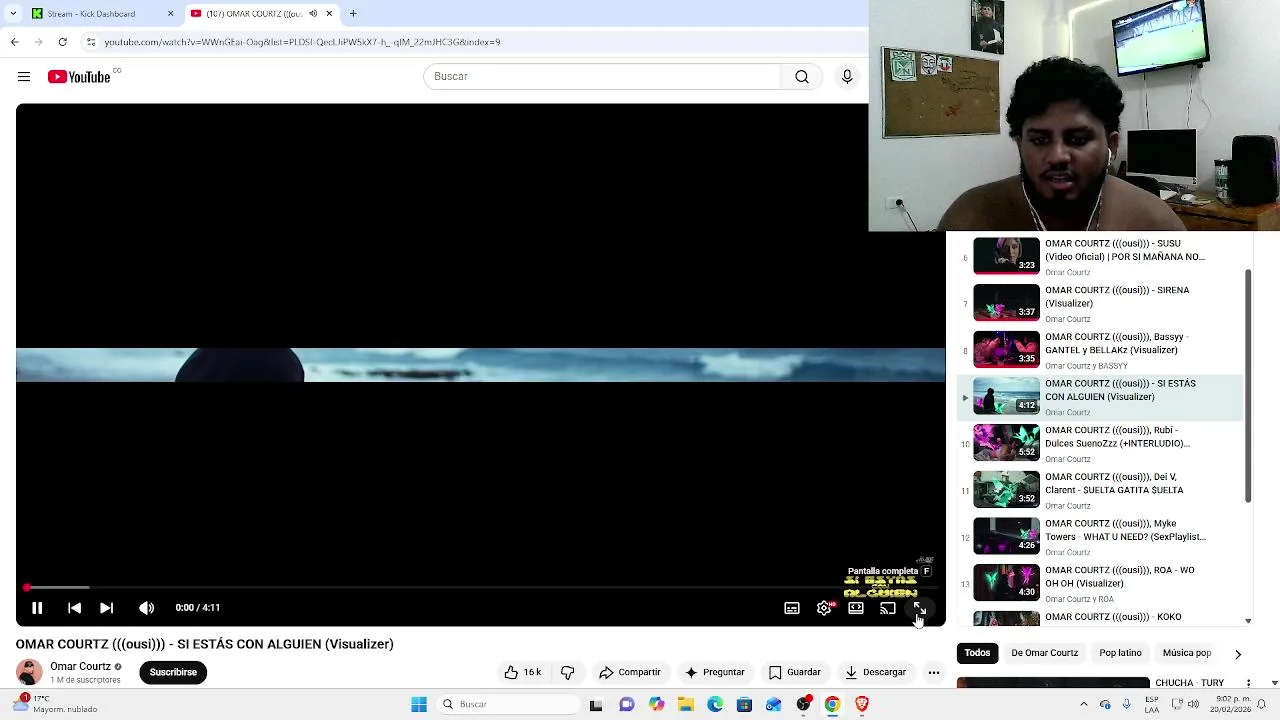
Task: Pause the video with the pause button
Action: pos(37,608)
